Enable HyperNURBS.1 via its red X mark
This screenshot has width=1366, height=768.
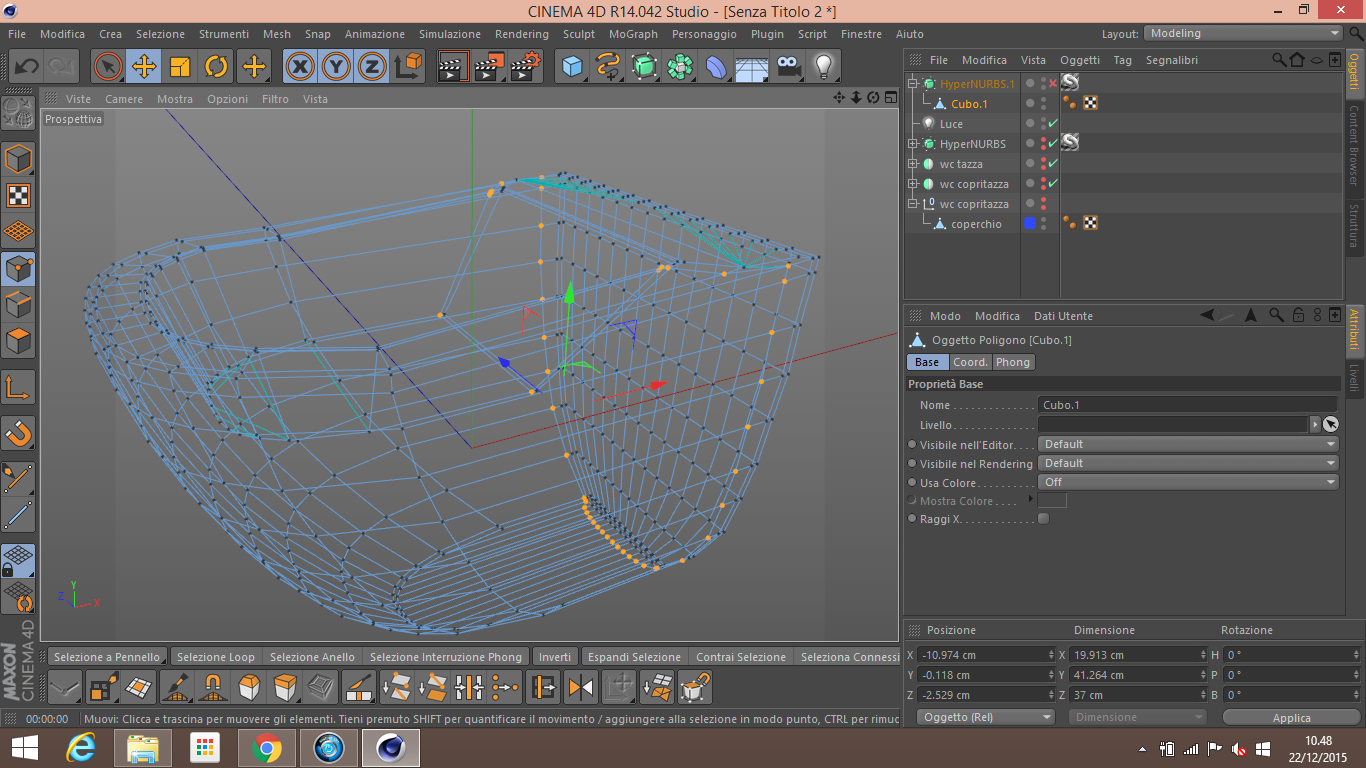pyautogui.click(x=1053, y=84)
